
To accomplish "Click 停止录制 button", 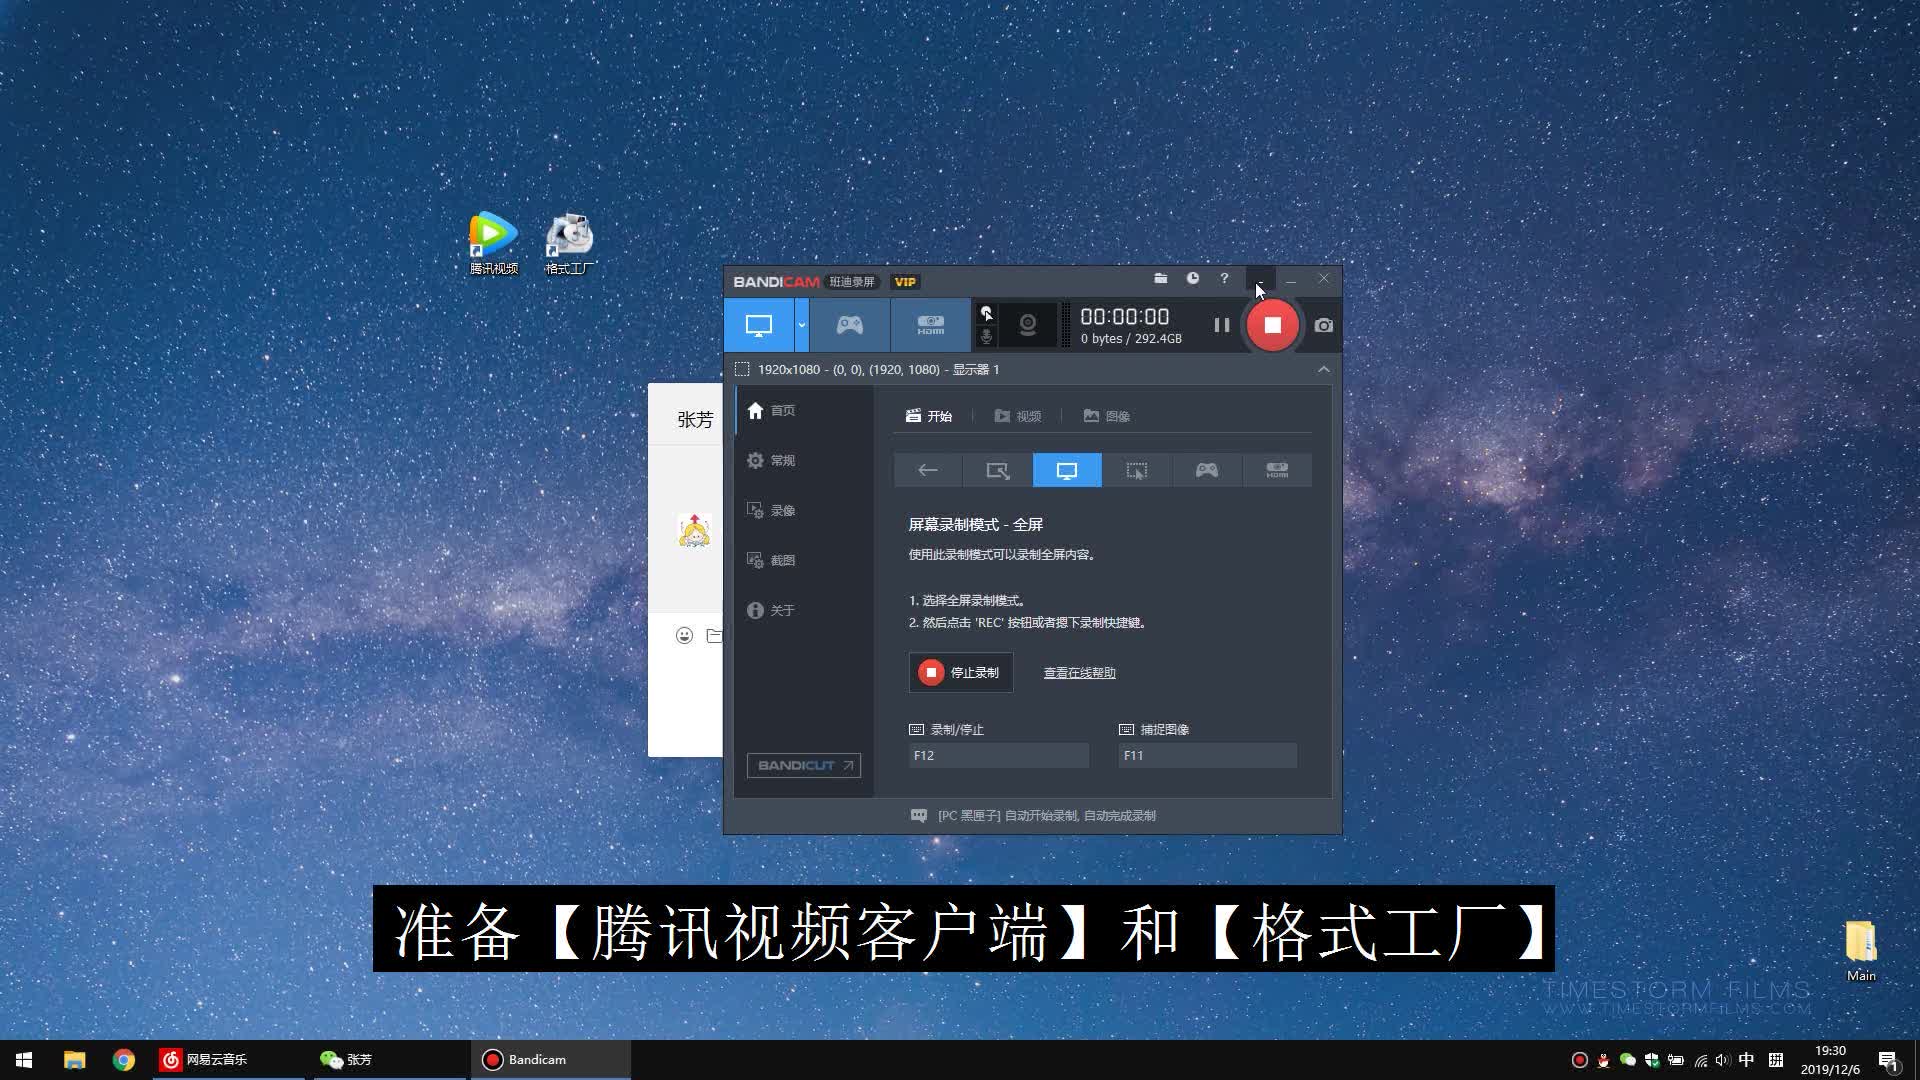I will [x=961, y=673].
